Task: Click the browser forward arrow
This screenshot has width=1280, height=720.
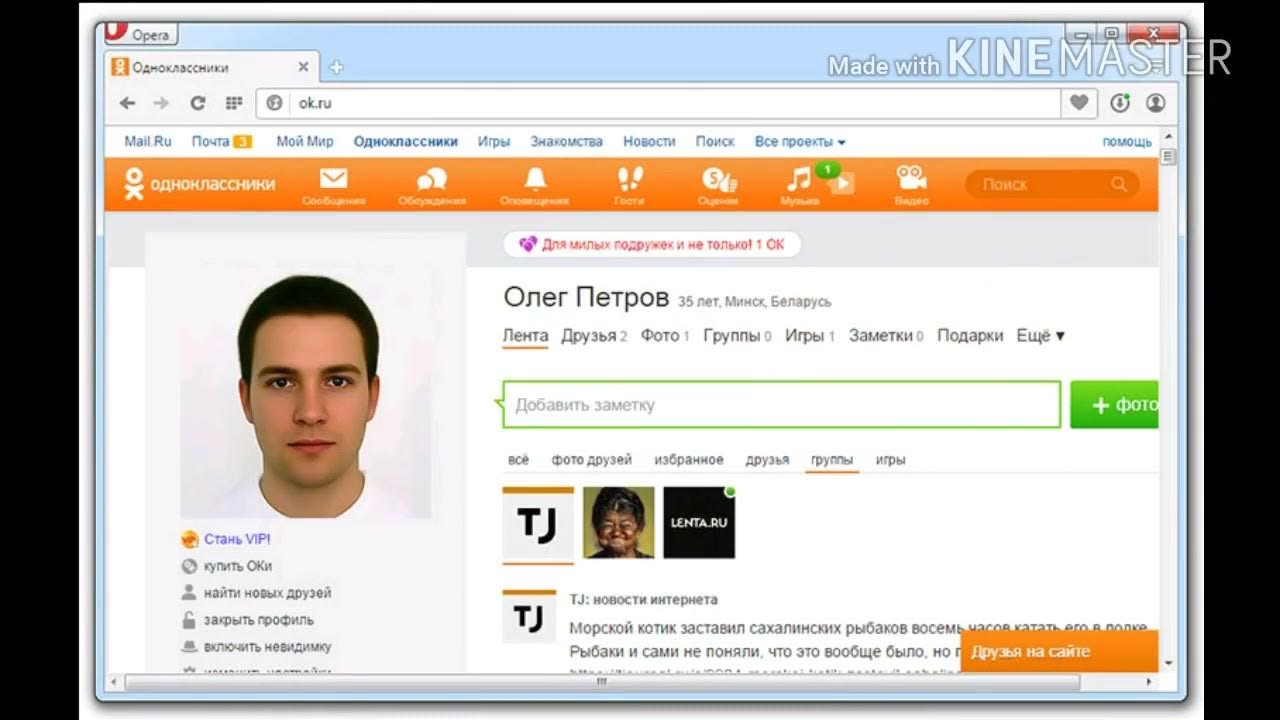Action: (x=161, y=103)
